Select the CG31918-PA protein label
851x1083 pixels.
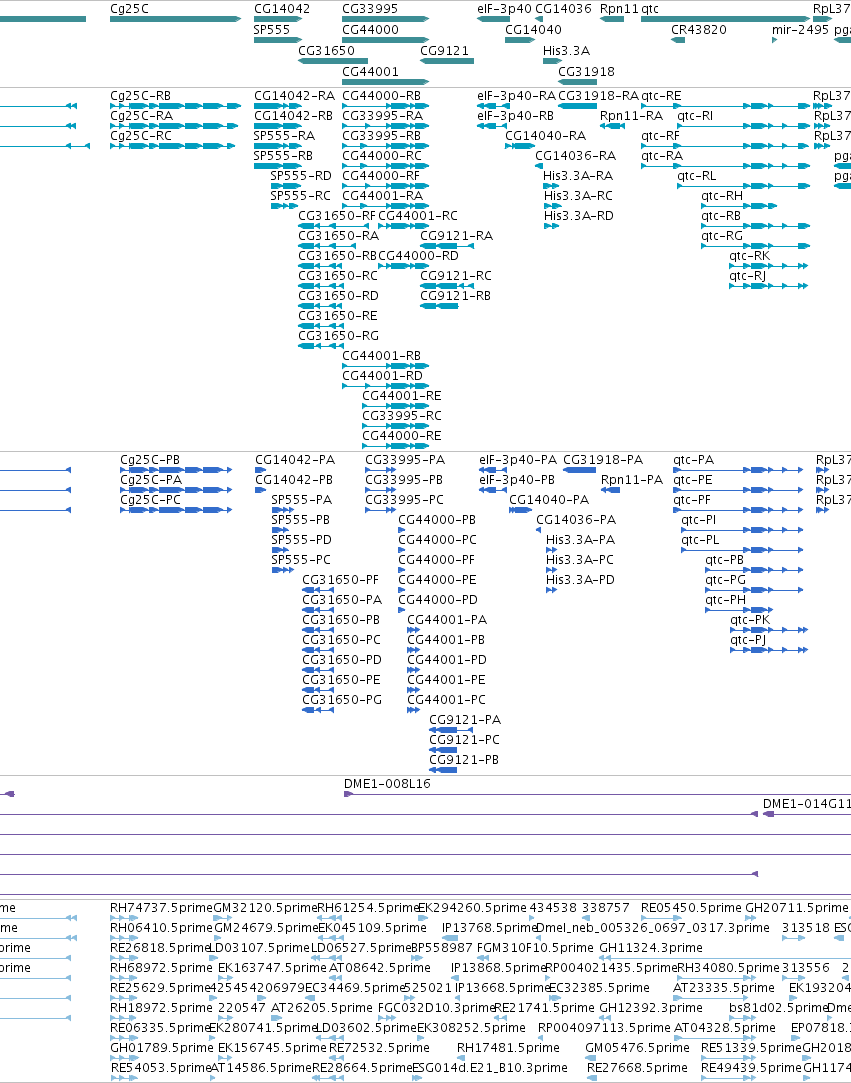[x=603, y=459]
